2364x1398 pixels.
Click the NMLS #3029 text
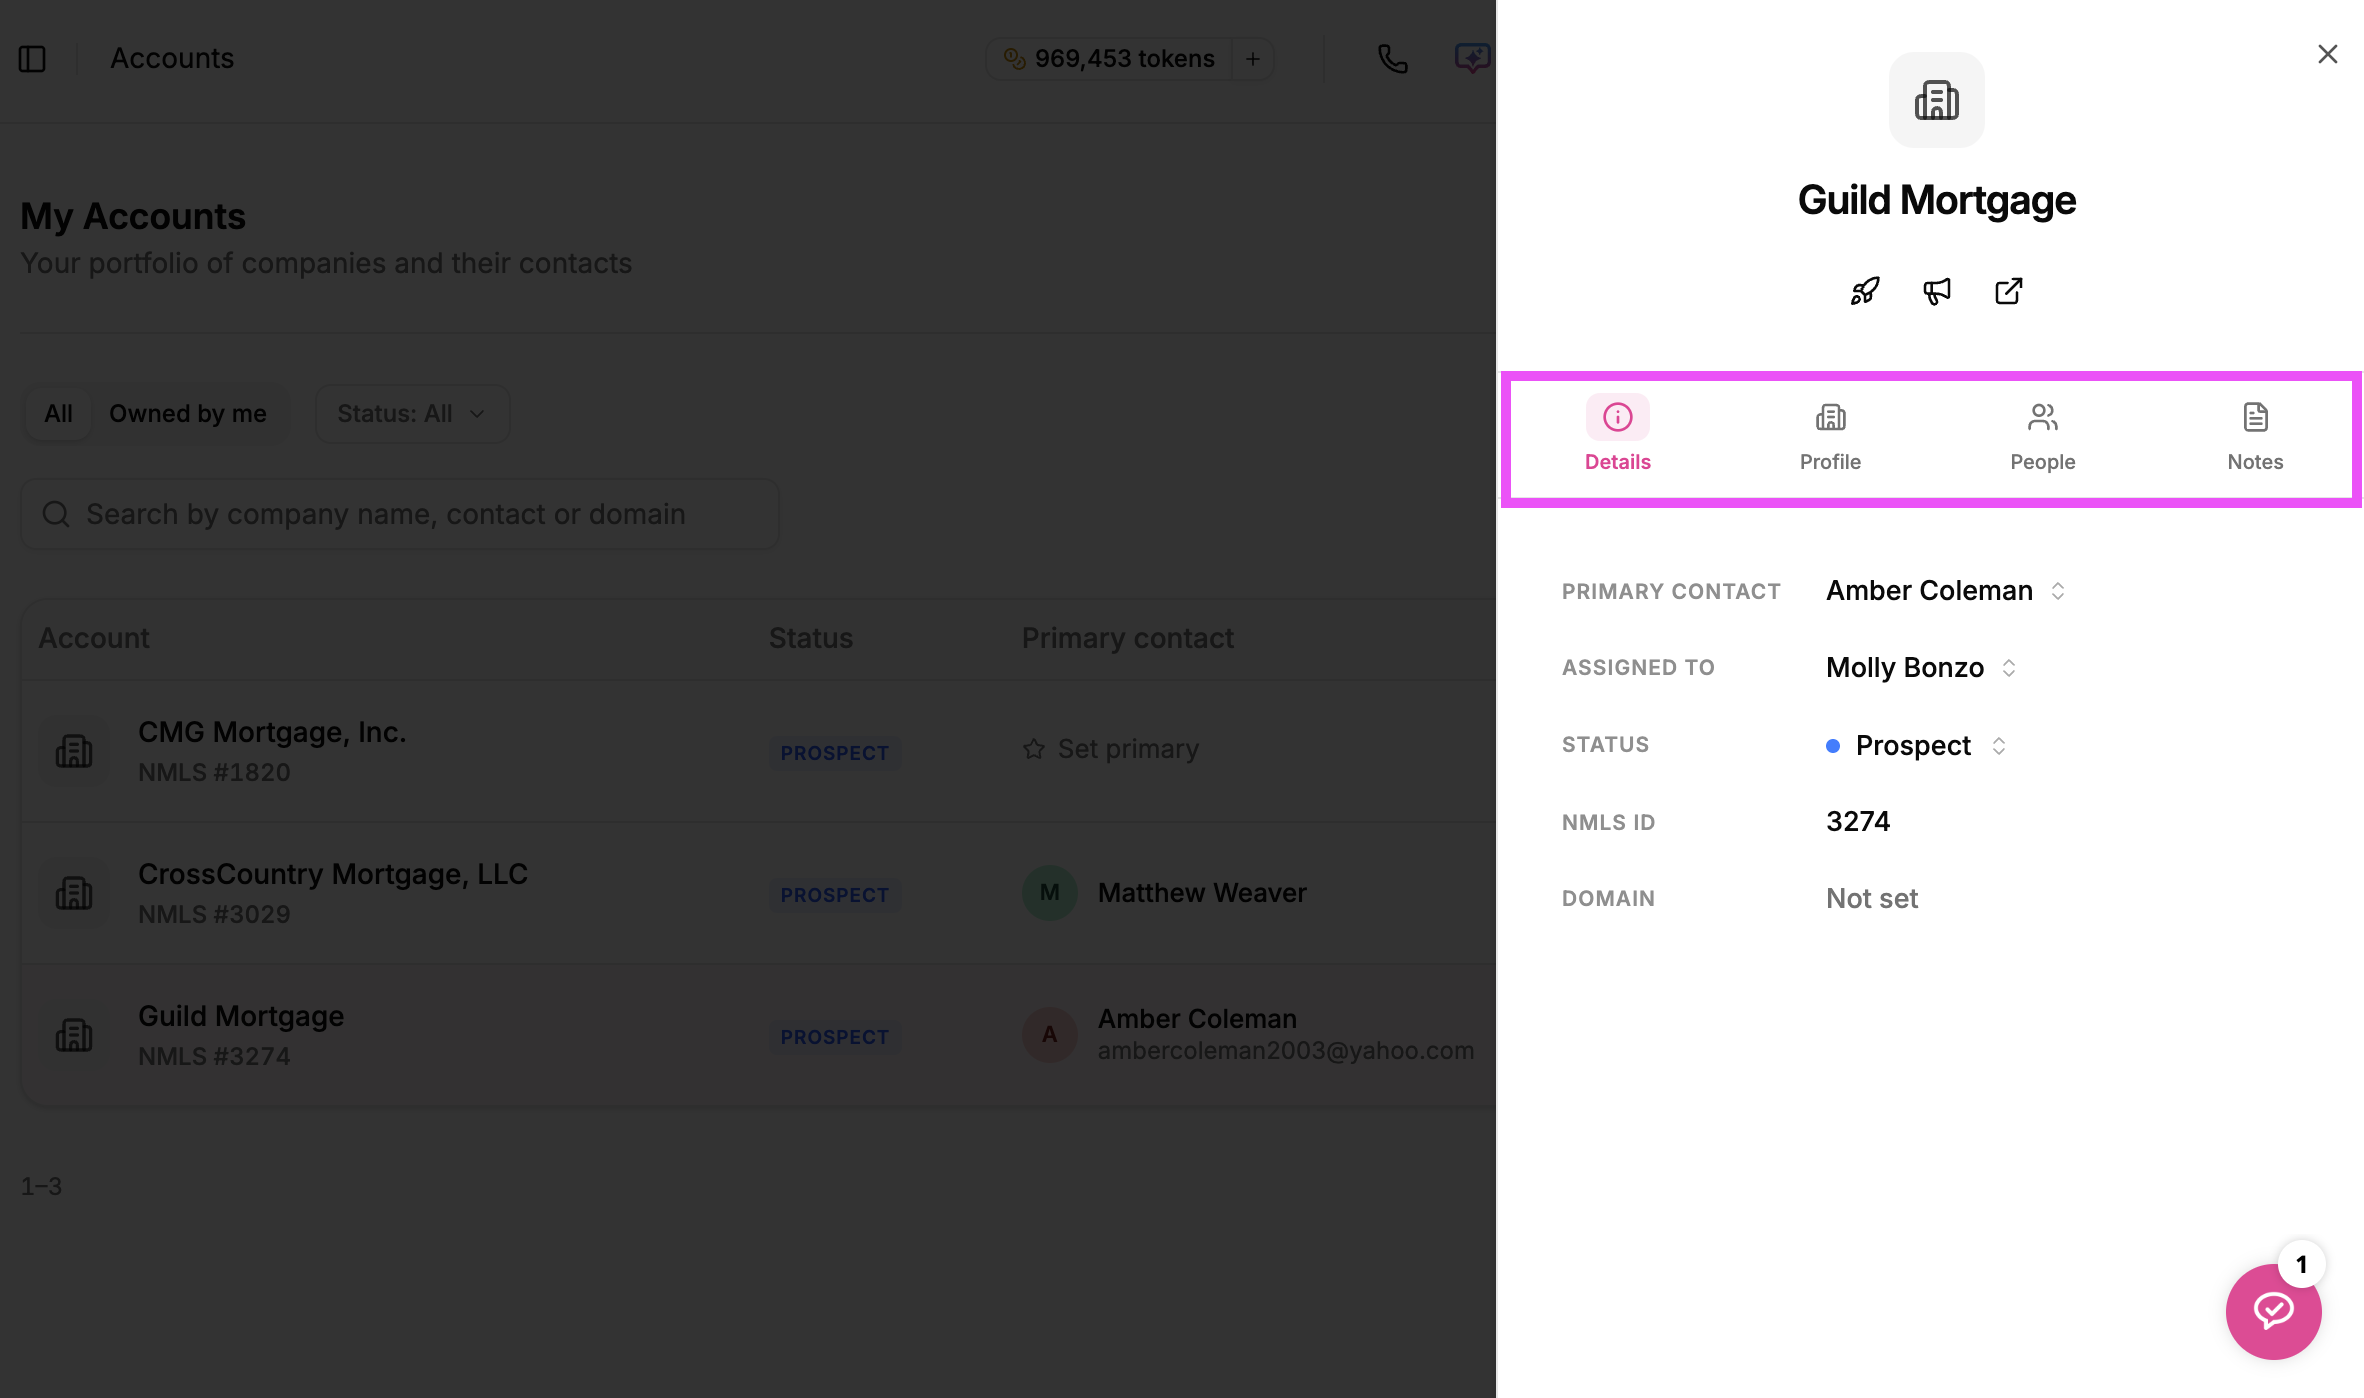click(x=214, y=915)
